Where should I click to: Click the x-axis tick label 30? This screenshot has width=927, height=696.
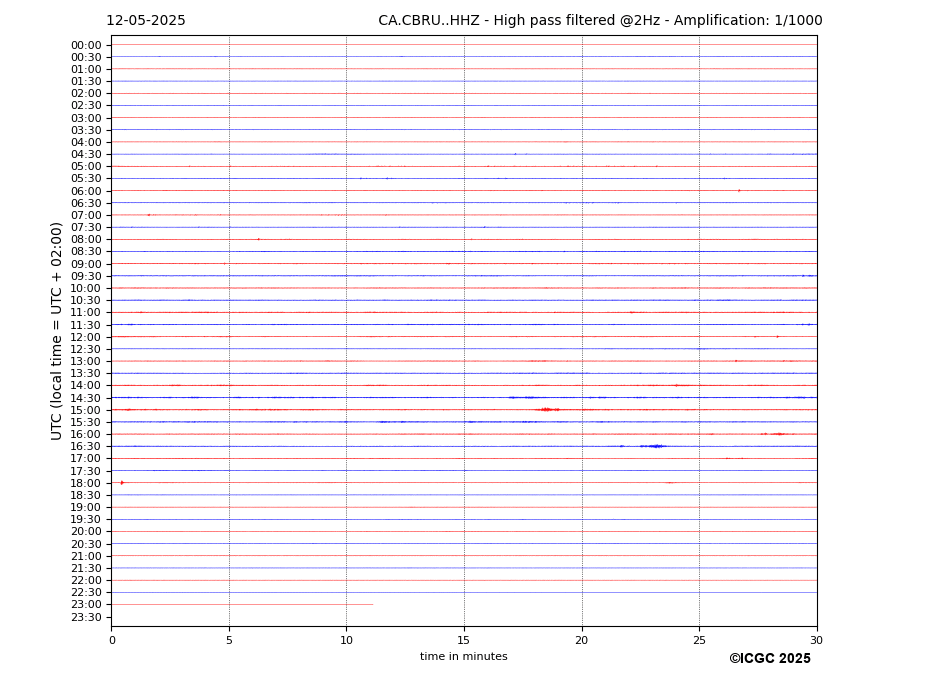(816, 640)
